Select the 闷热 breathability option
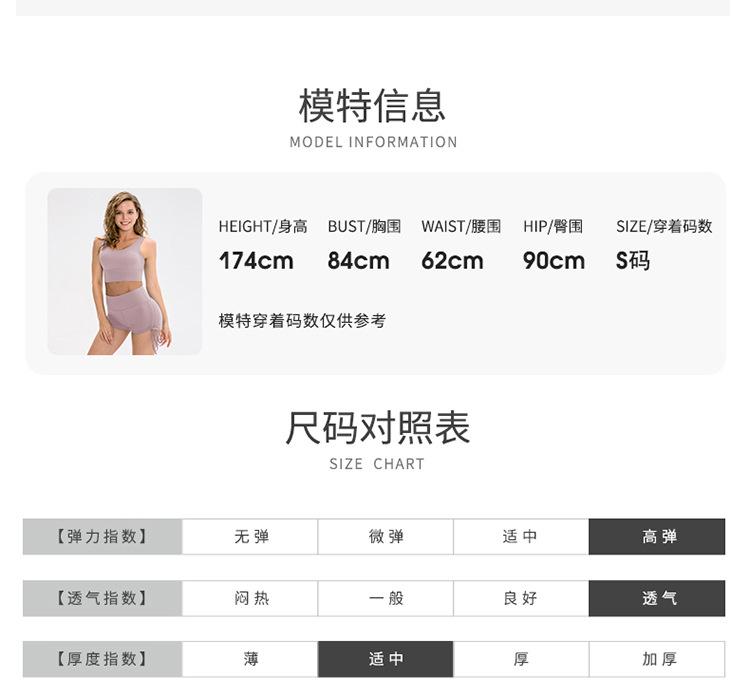 pos(251,598)
